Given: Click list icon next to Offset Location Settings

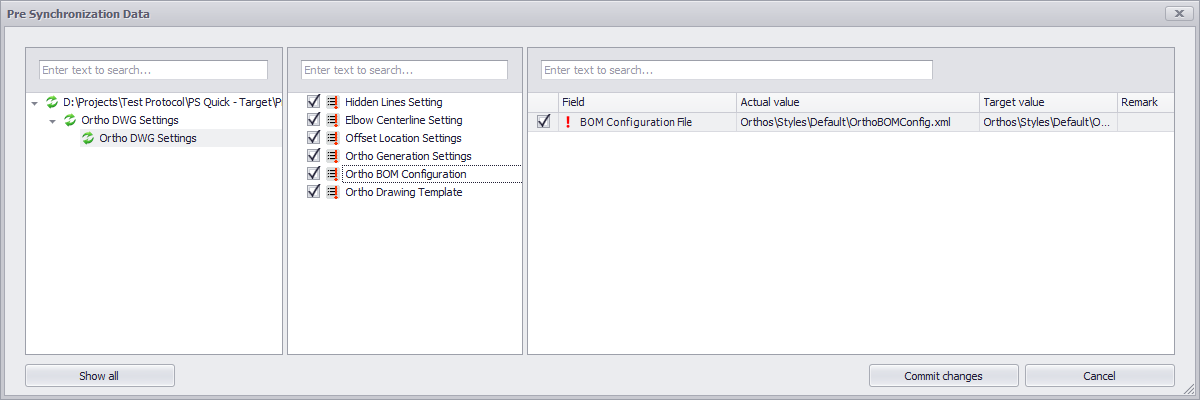Looking at the screenshot, I should [332, 138].
